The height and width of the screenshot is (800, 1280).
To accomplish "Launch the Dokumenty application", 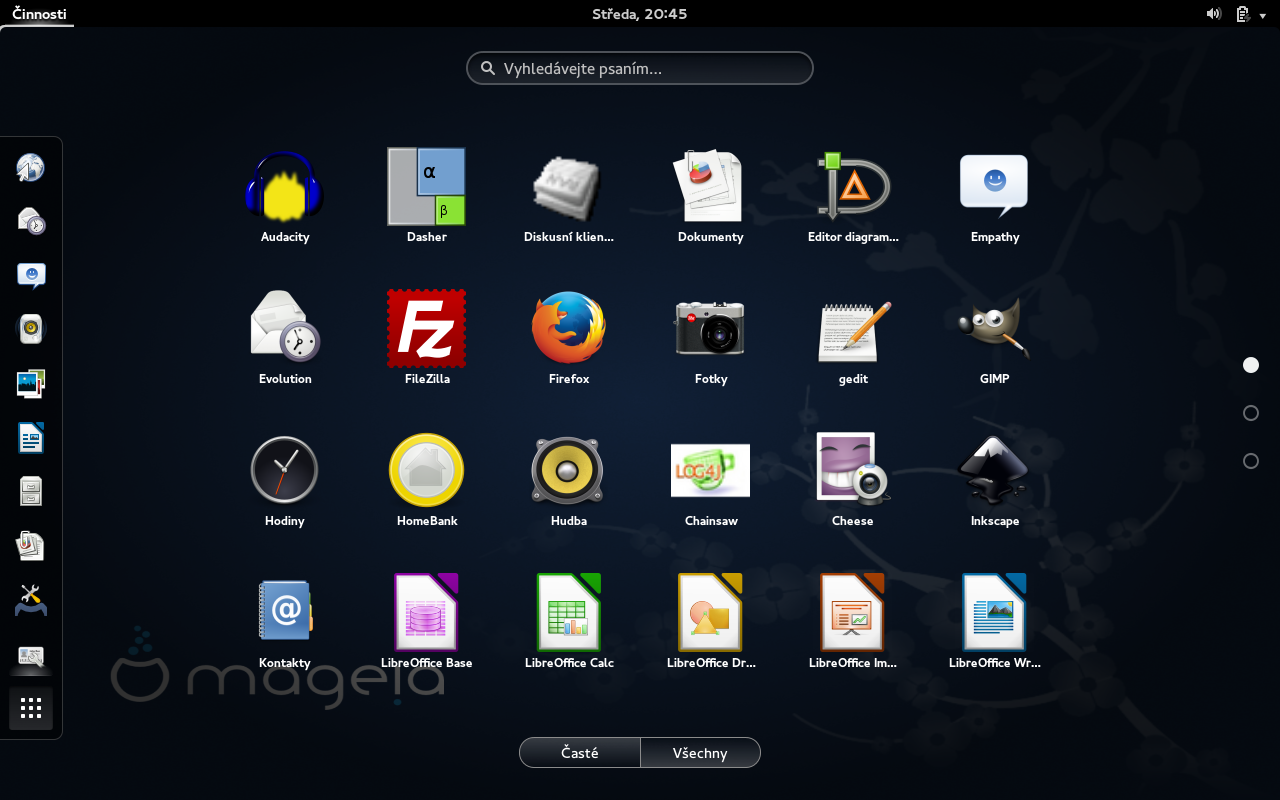I will click(x=710, y=187).
